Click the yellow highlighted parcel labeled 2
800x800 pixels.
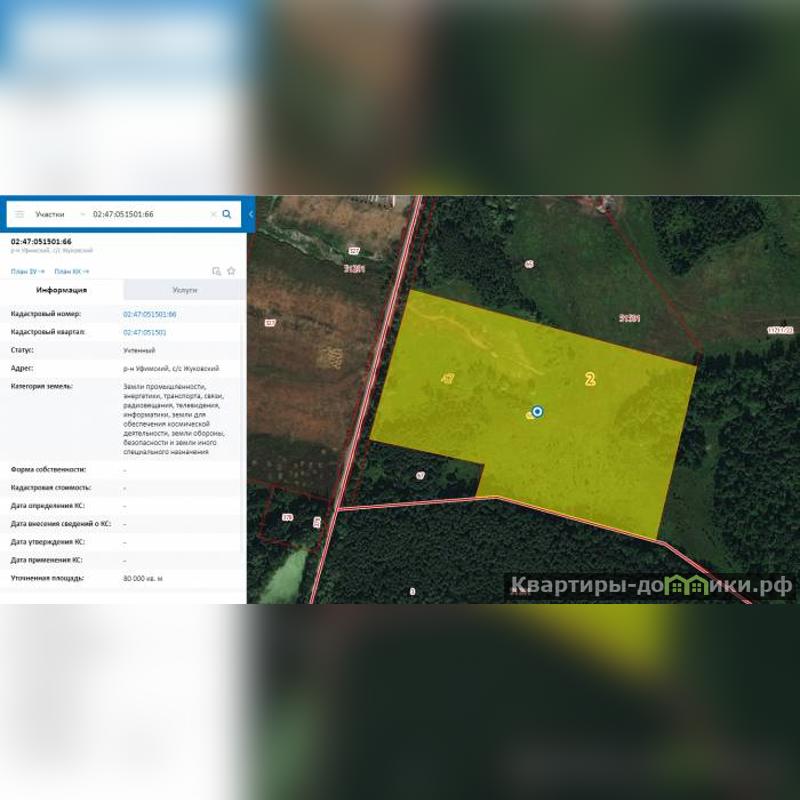click(590, 380)
